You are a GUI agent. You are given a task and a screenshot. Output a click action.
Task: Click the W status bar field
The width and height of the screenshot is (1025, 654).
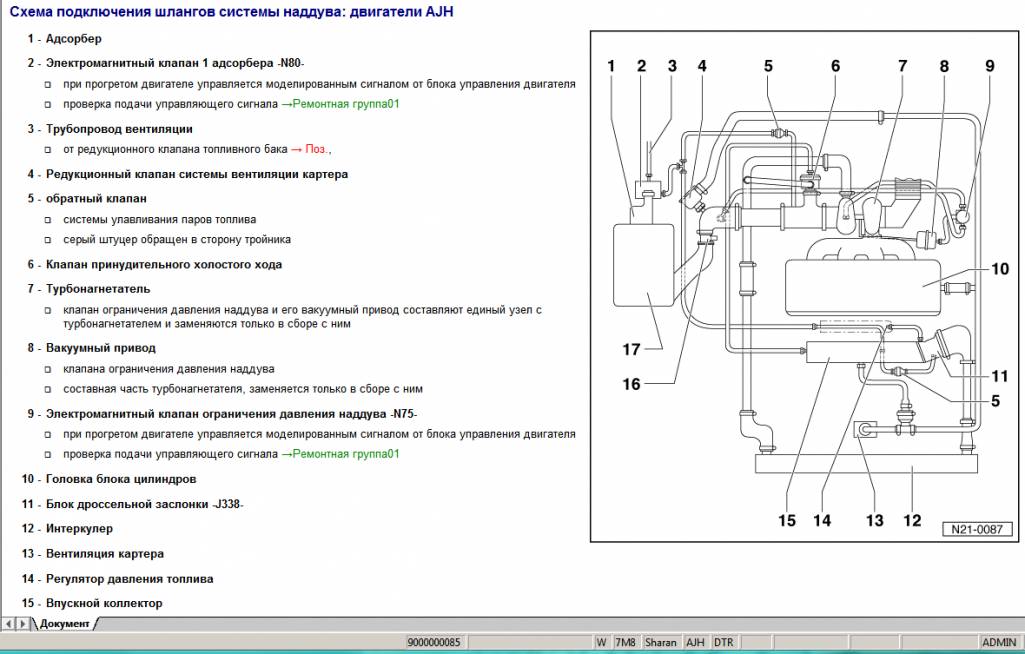click(602, 642)
